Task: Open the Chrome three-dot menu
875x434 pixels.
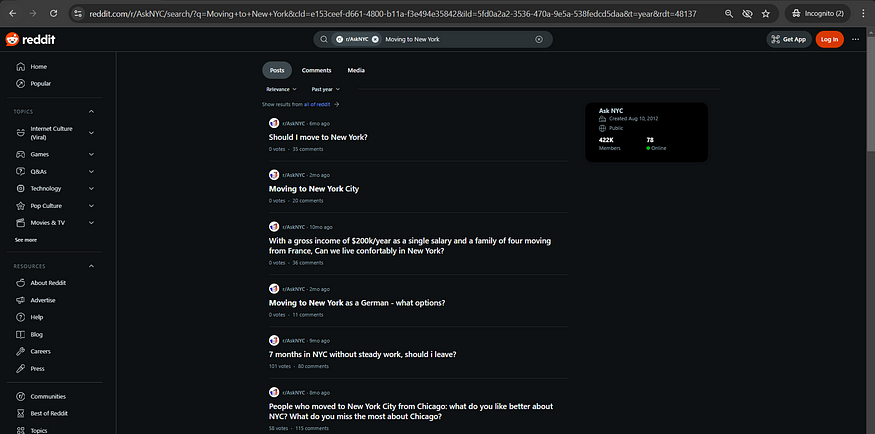Action: click(864, 13)
